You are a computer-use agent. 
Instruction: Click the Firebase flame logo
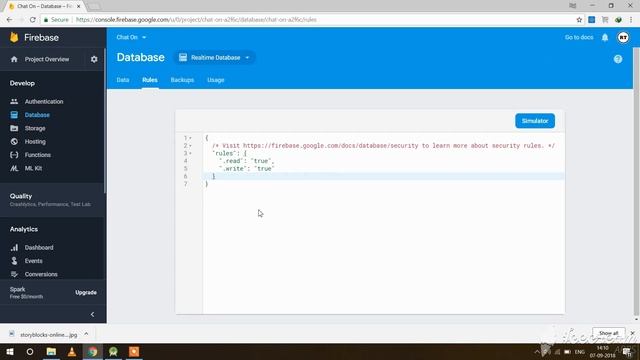[14, 37]
